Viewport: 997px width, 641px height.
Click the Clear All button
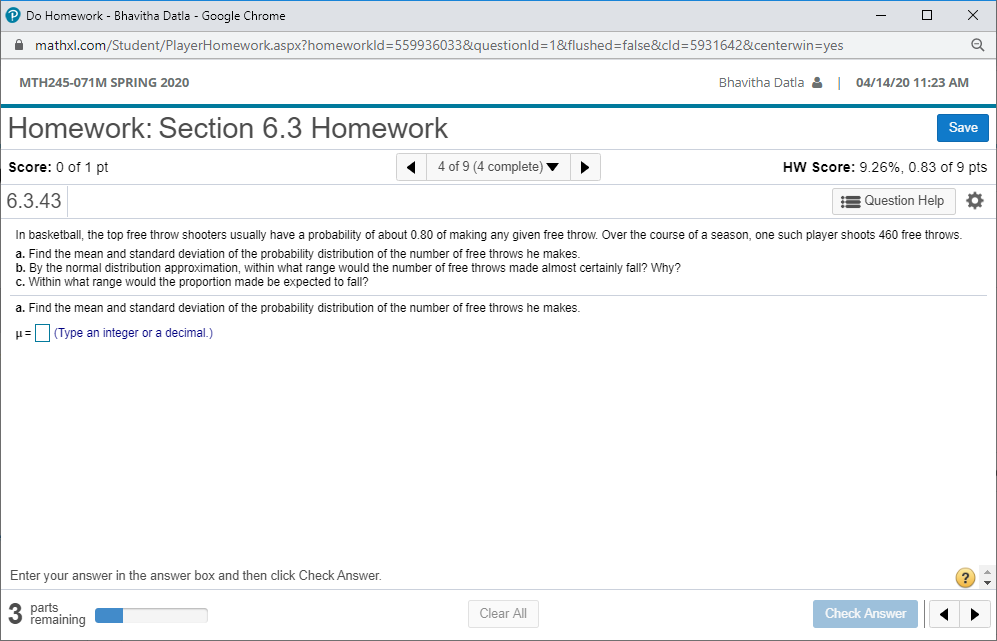click(x=503, y=614)
